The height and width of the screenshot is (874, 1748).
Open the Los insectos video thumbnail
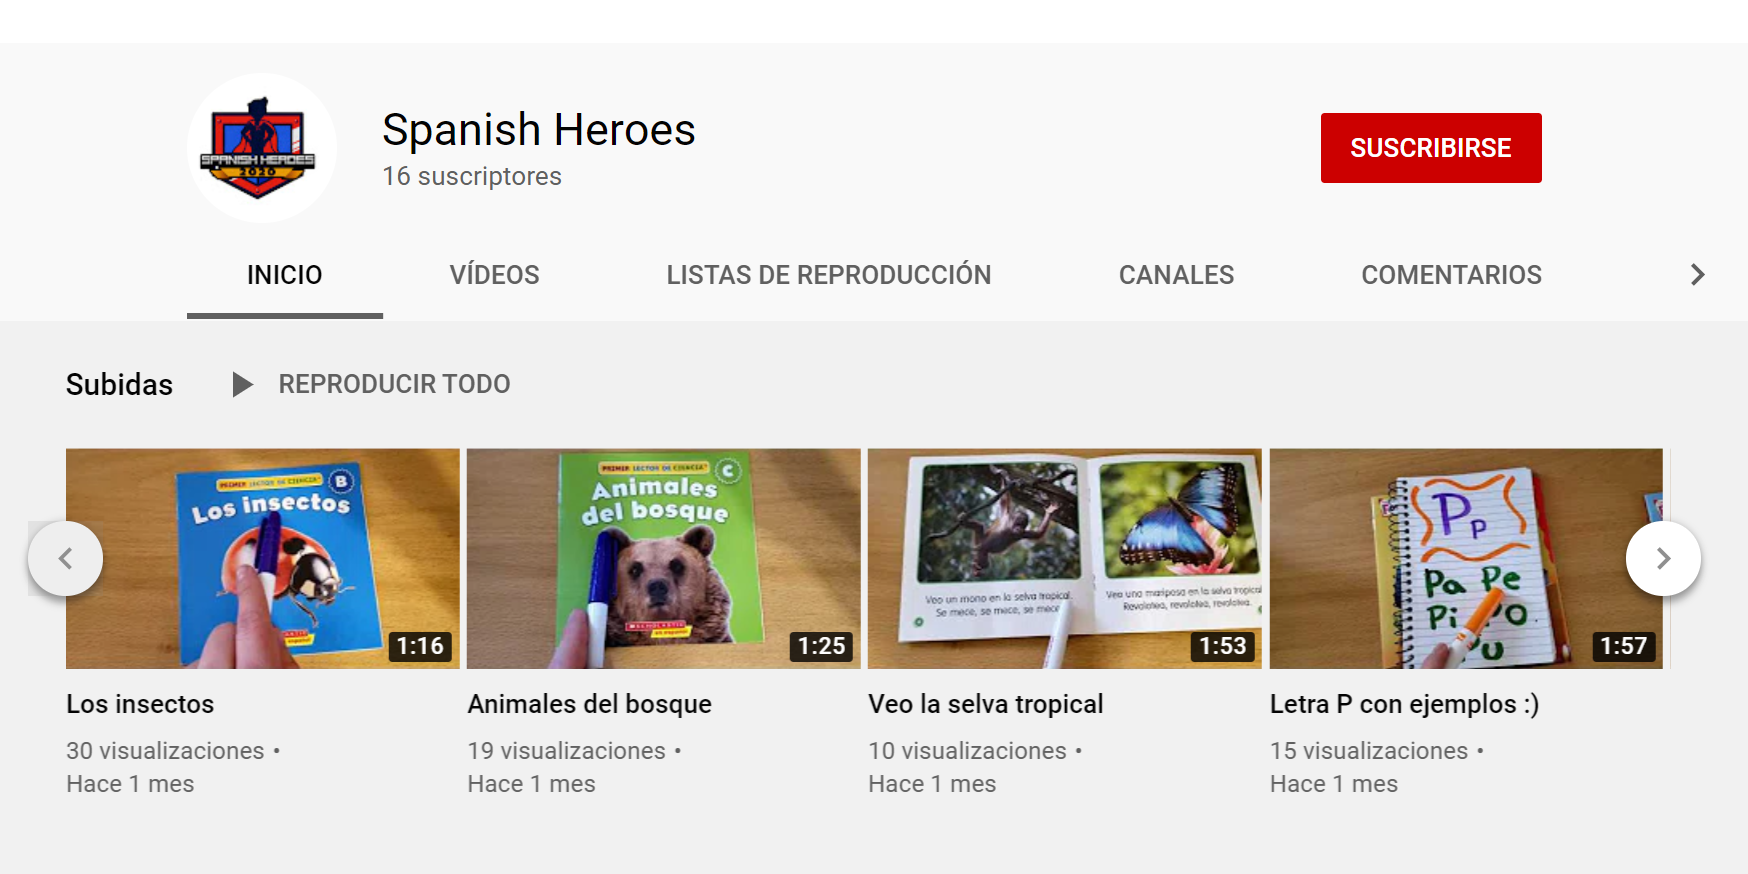[263, 558]
